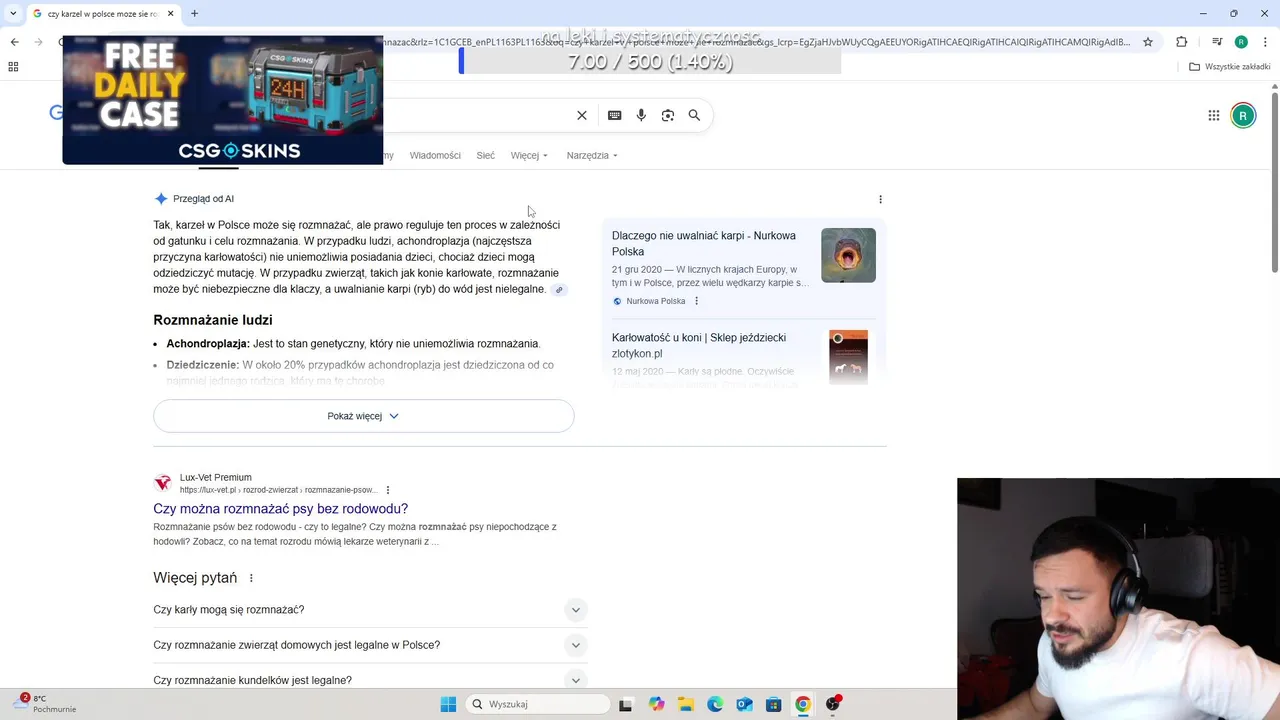Open Microsoft Edge from the taskbar

[715, 704]
